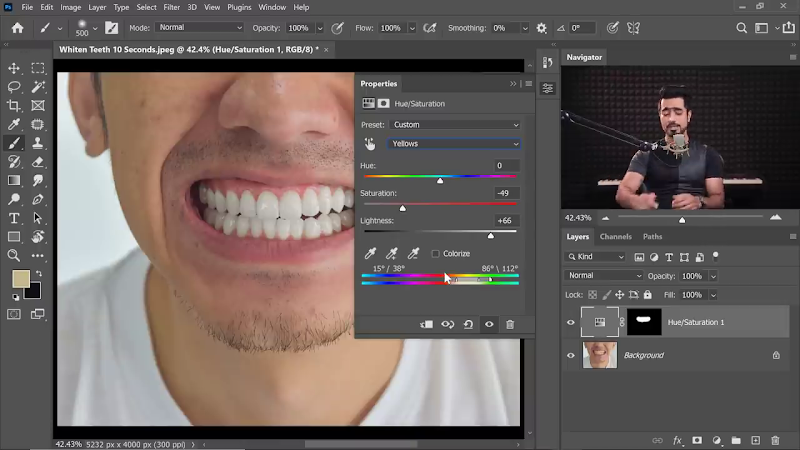Select the Crop tool
800x450 pixels.
point(14,106)
